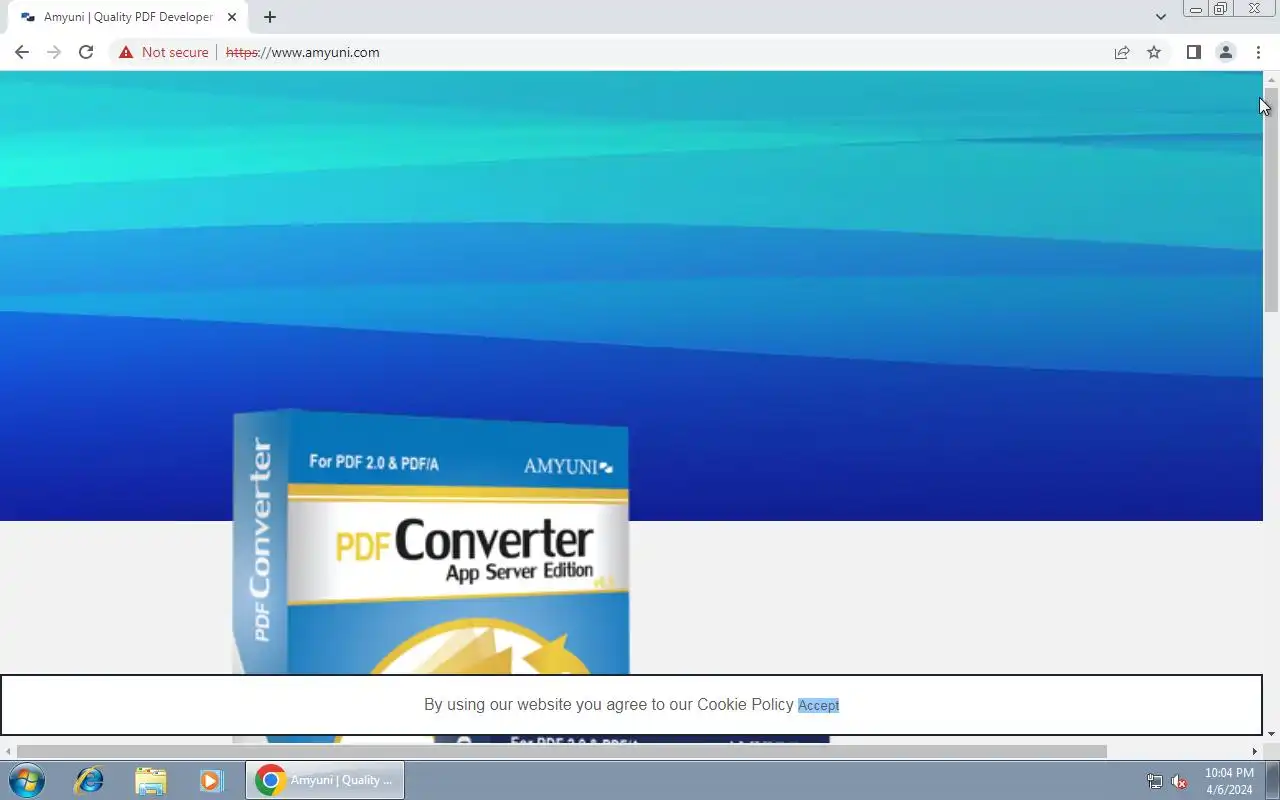1280x800 pixels.
Task: Expand the tab search dropdown
Action: [1160, 17]
